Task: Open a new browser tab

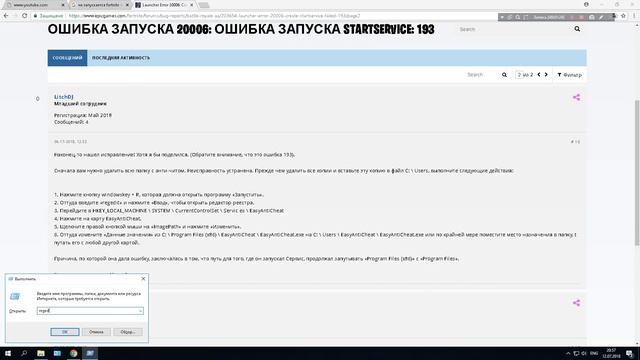Action: coord(204,5)
